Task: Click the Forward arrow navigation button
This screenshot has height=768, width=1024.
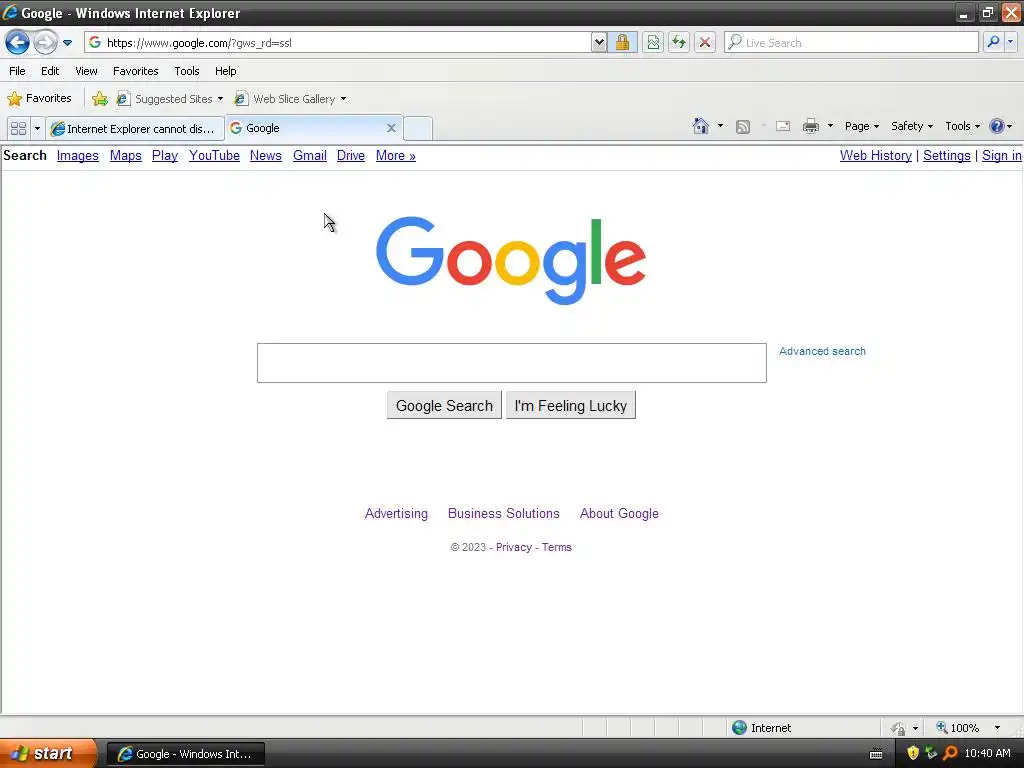Action: pyautogui.click(x=45, y=42)
